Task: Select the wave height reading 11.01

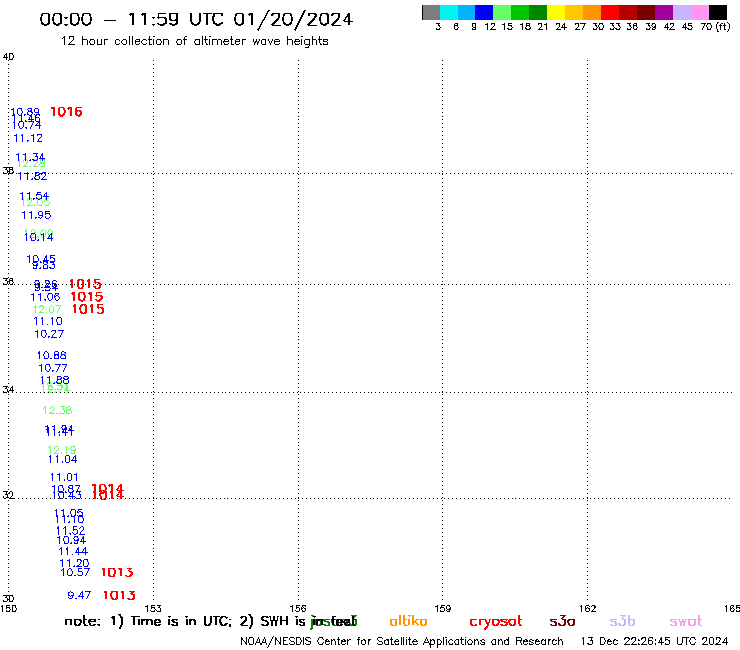Action: (x=64, y=477)
